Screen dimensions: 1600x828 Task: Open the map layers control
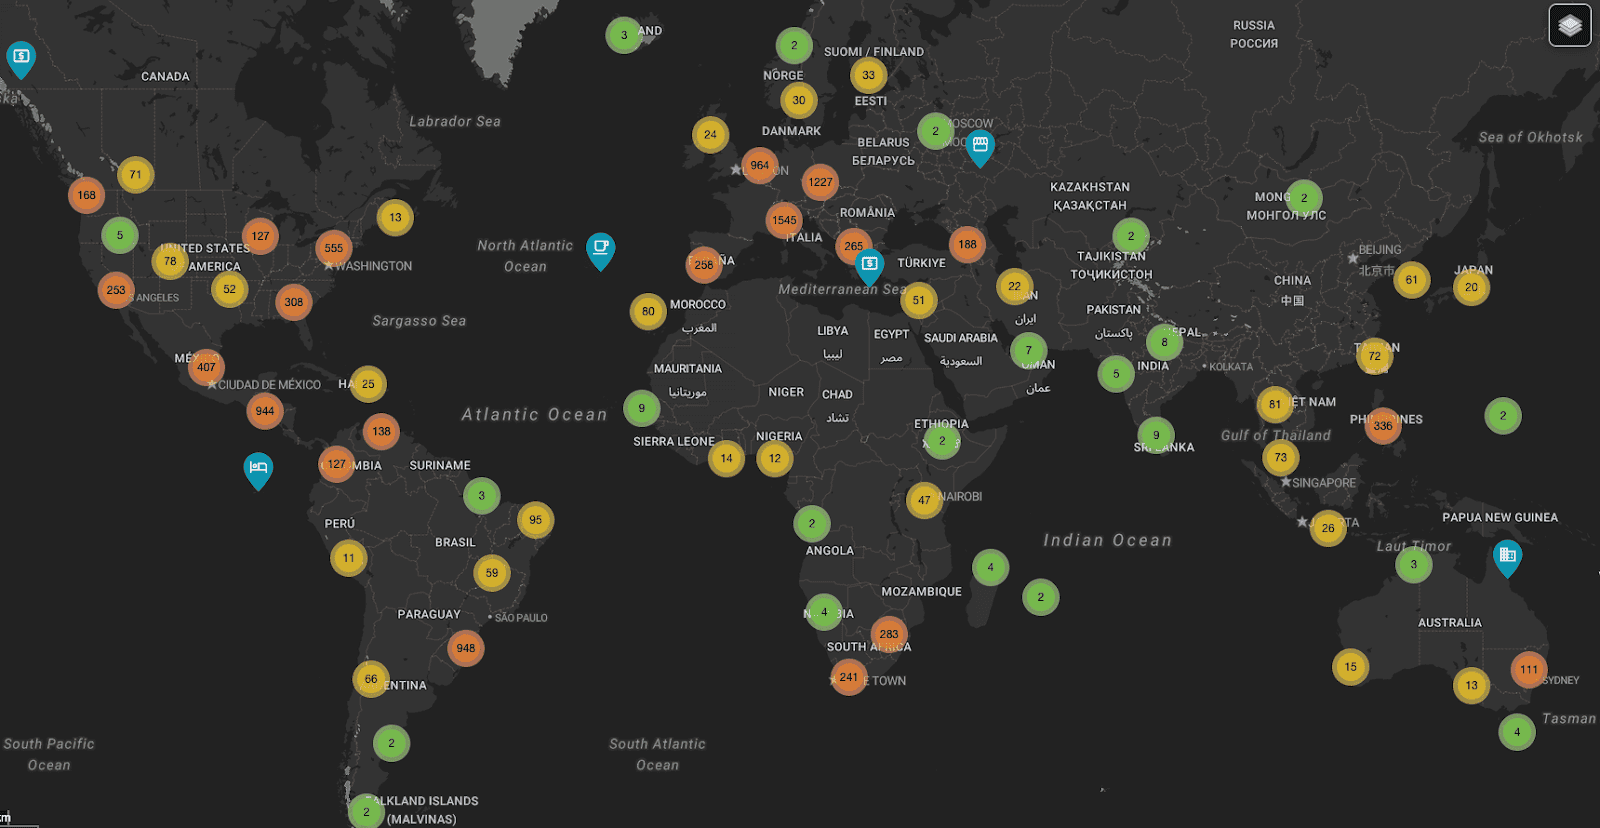pos(1569,26)
